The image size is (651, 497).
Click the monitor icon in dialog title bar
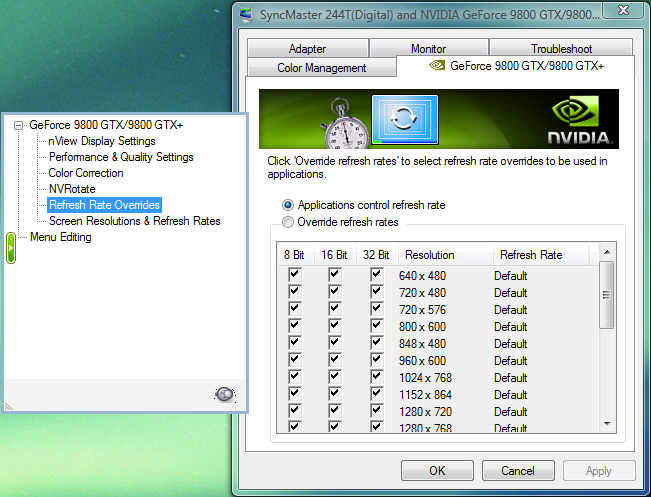coord(246,15)
